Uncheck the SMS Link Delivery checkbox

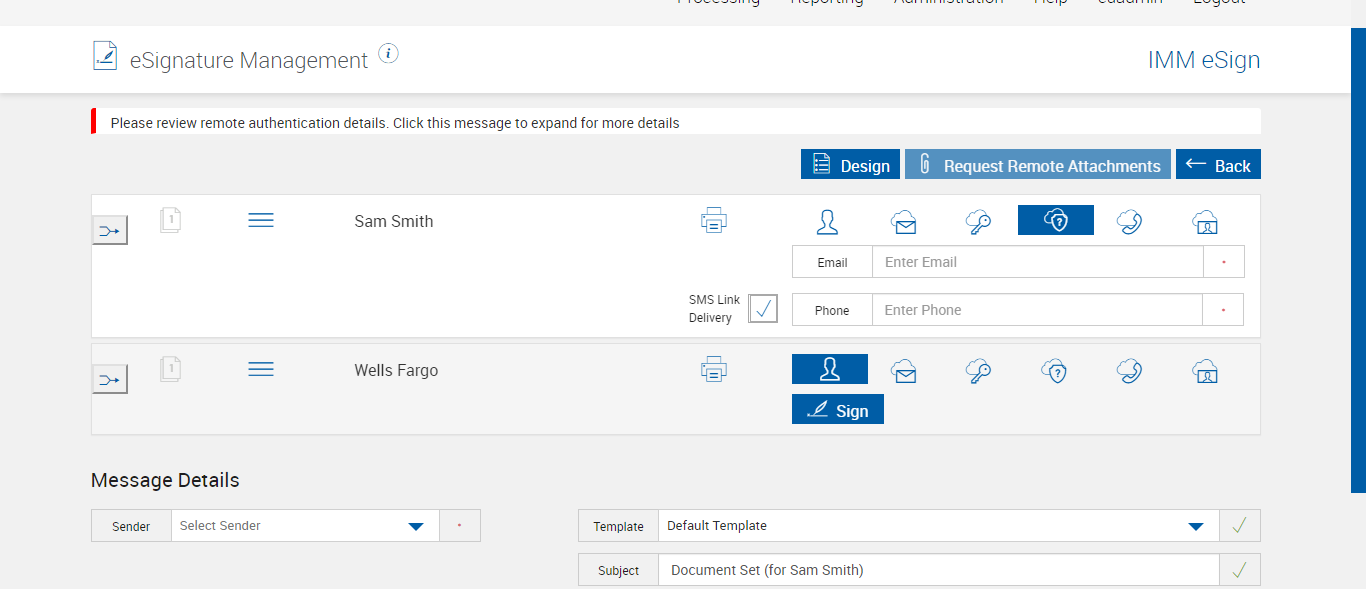click(x=763, y=309)
